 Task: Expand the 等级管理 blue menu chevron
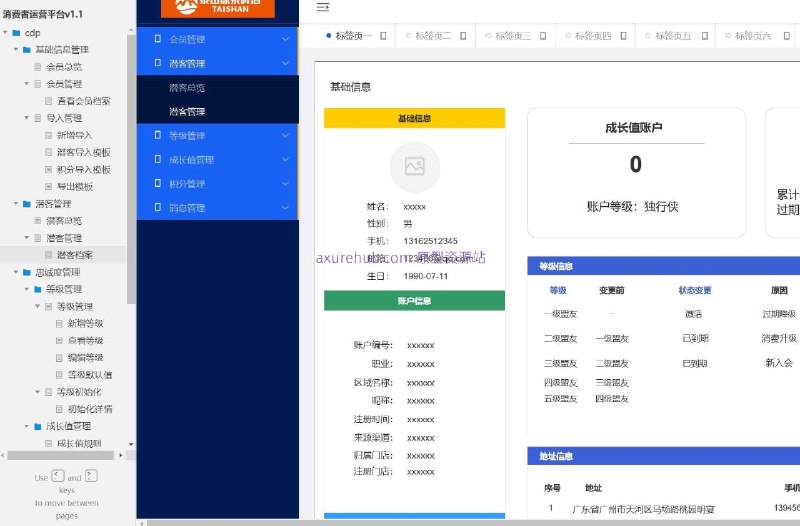(x=285, y=135)
